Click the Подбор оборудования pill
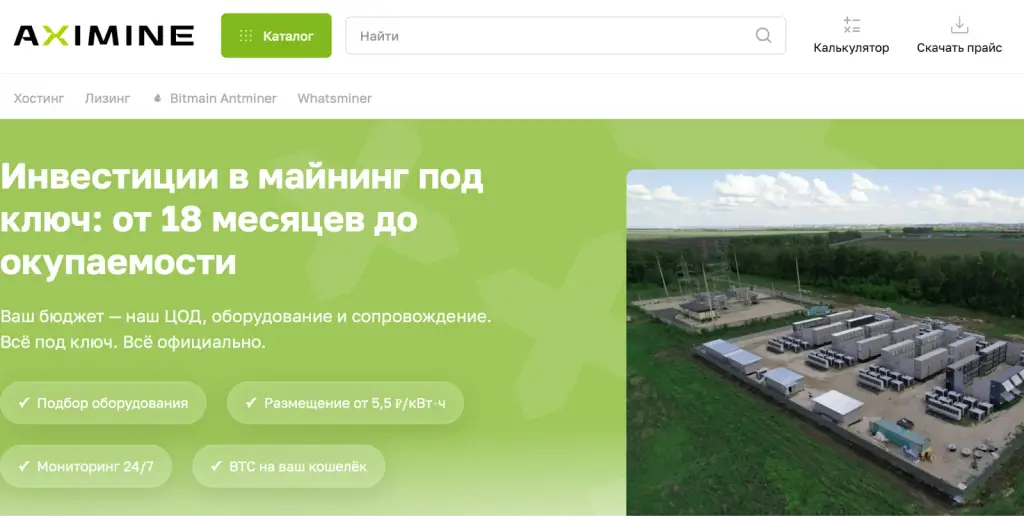Viewport: 1024px width, 516px height. pos(103,403)
